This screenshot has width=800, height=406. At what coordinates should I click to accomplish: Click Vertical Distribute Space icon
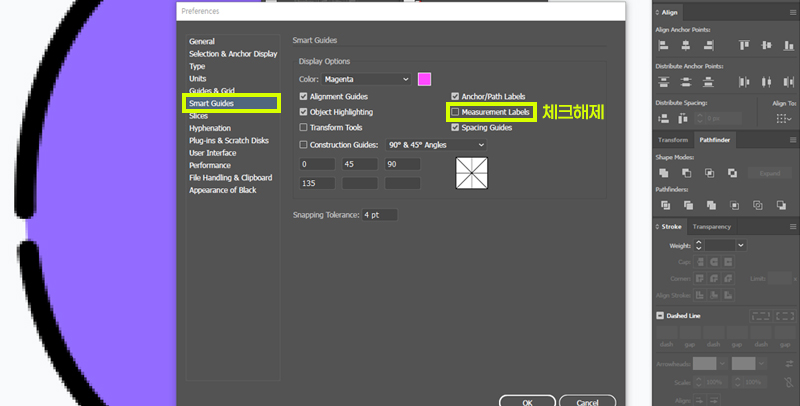663,118
